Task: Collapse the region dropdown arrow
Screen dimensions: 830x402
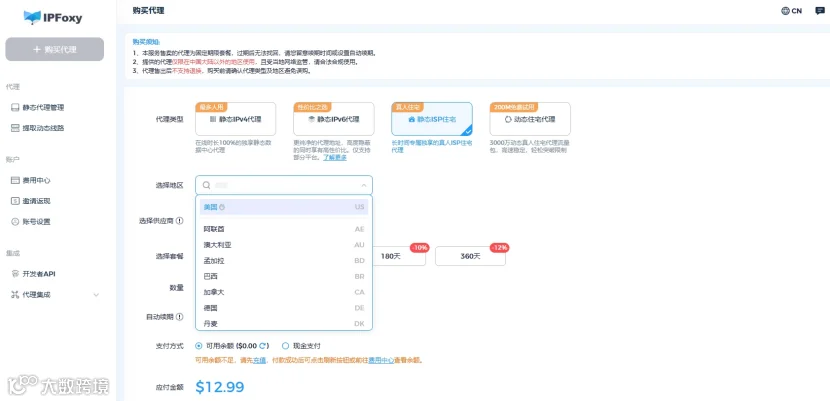Action: 364,185
